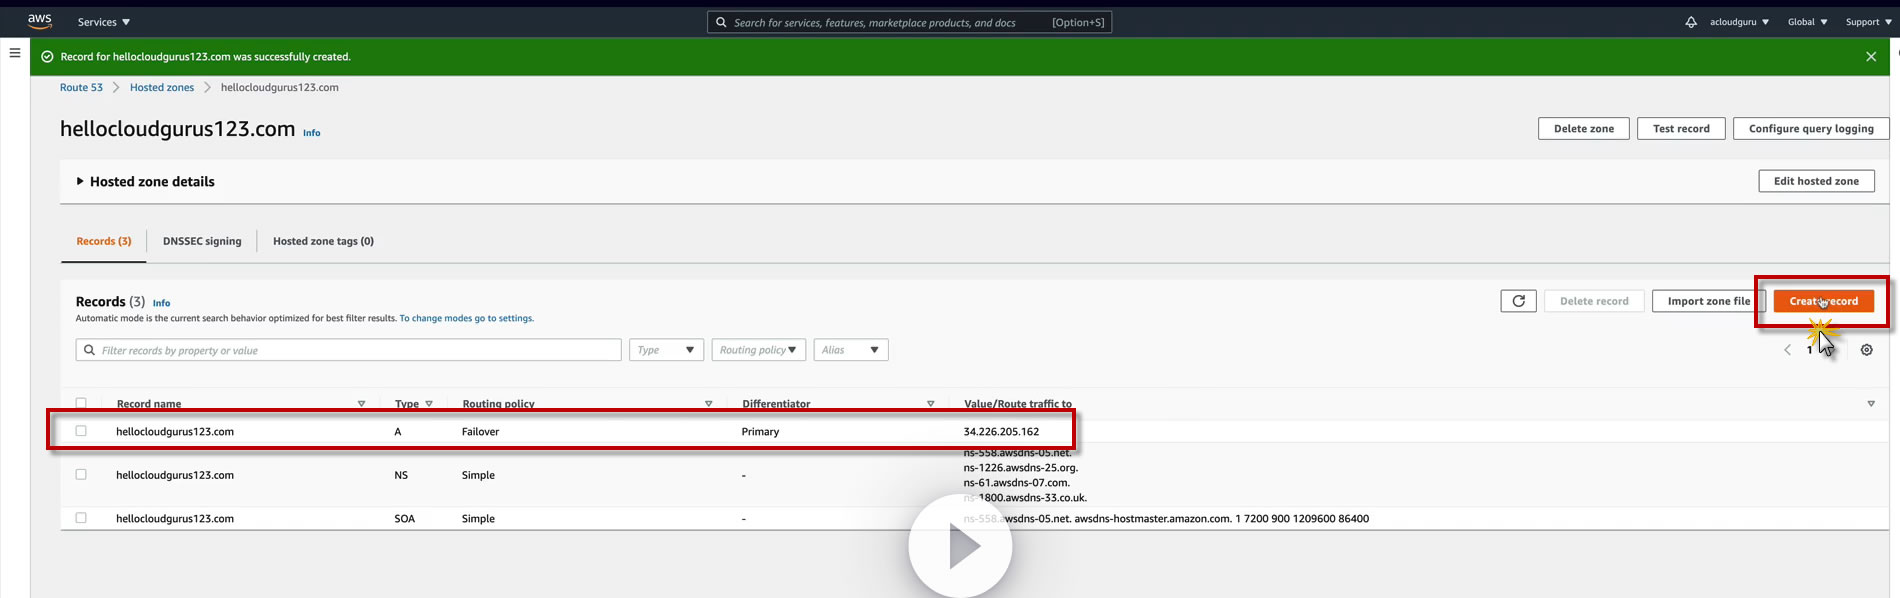Screen dimensions: 1900x598
Task: Play the video overlay button
Action: 960,546
